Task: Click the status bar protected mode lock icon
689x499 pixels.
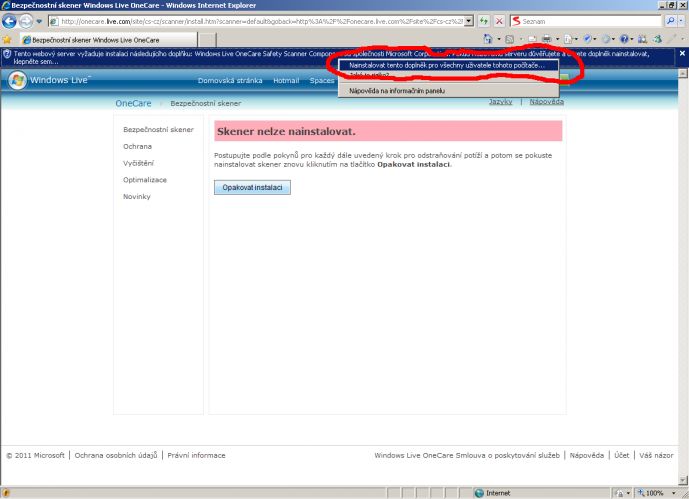Action: (x=619, y=493)
